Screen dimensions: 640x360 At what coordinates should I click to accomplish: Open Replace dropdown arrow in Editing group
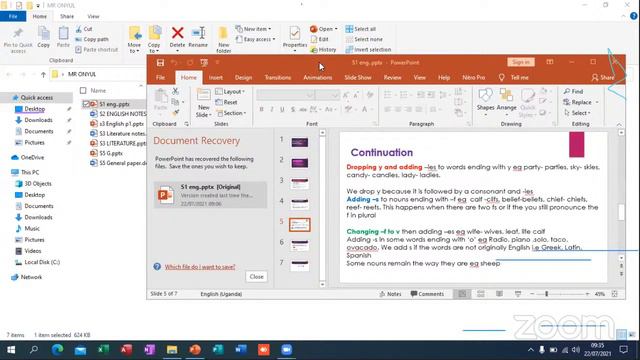point(597,102)
